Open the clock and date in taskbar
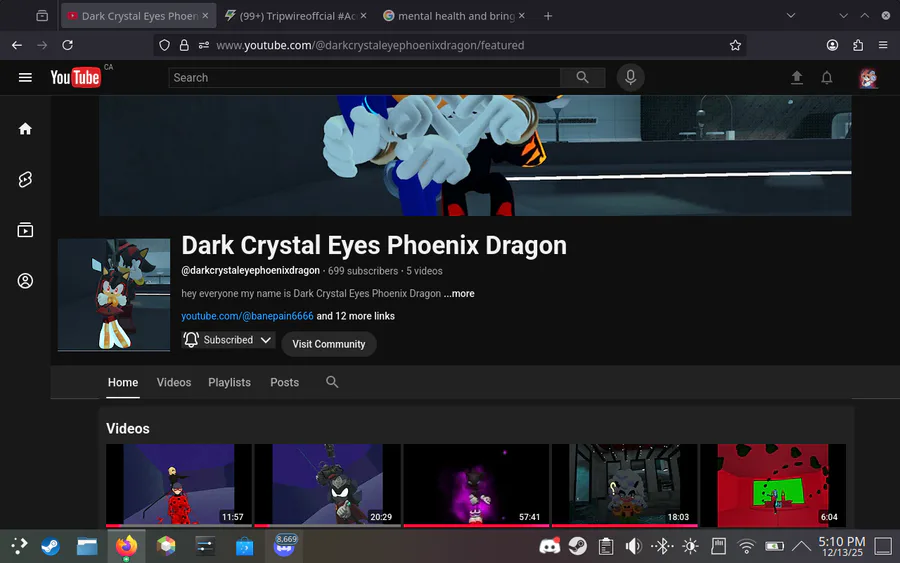Screen dimensions: 900x563 [x=841, y=546]
